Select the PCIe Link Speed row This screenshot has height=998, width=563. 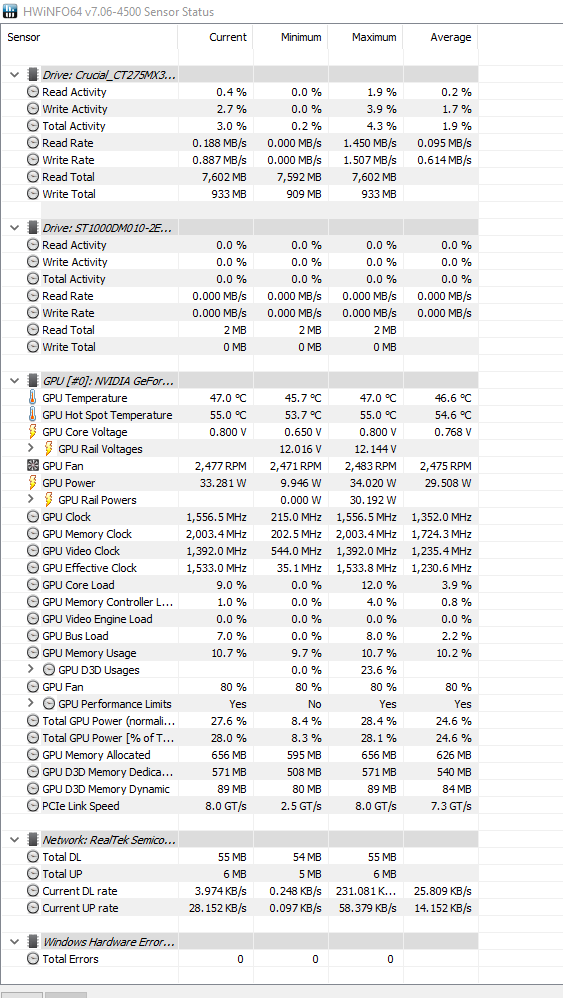(239, 806)
